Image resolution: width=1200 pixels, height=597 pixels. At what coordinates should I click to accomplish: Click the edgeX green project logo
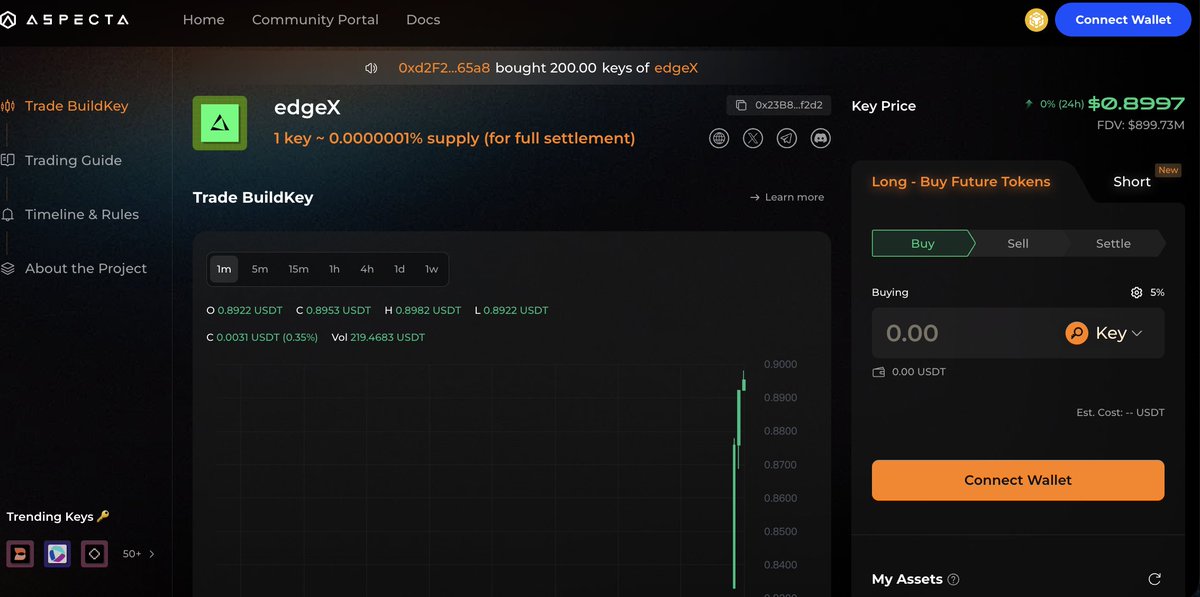220,123
